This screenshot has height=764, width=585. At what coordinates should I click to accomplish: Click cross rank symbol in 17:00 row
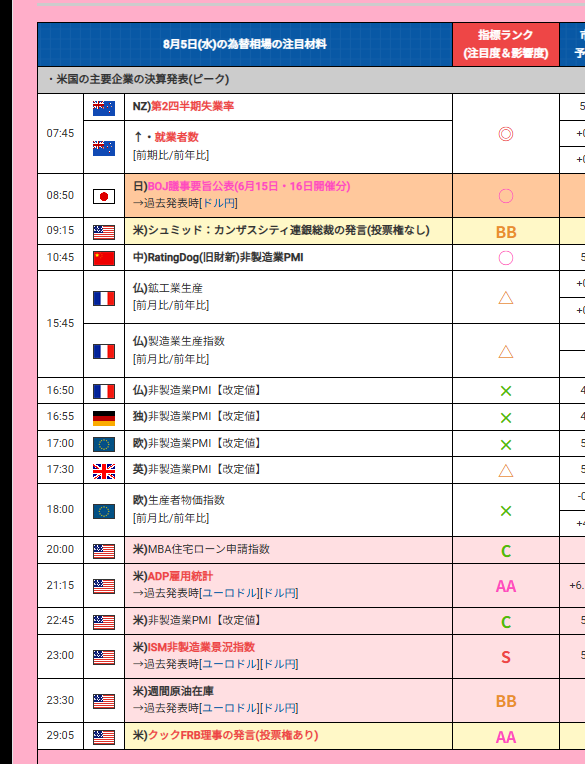[x=506, y=444]
